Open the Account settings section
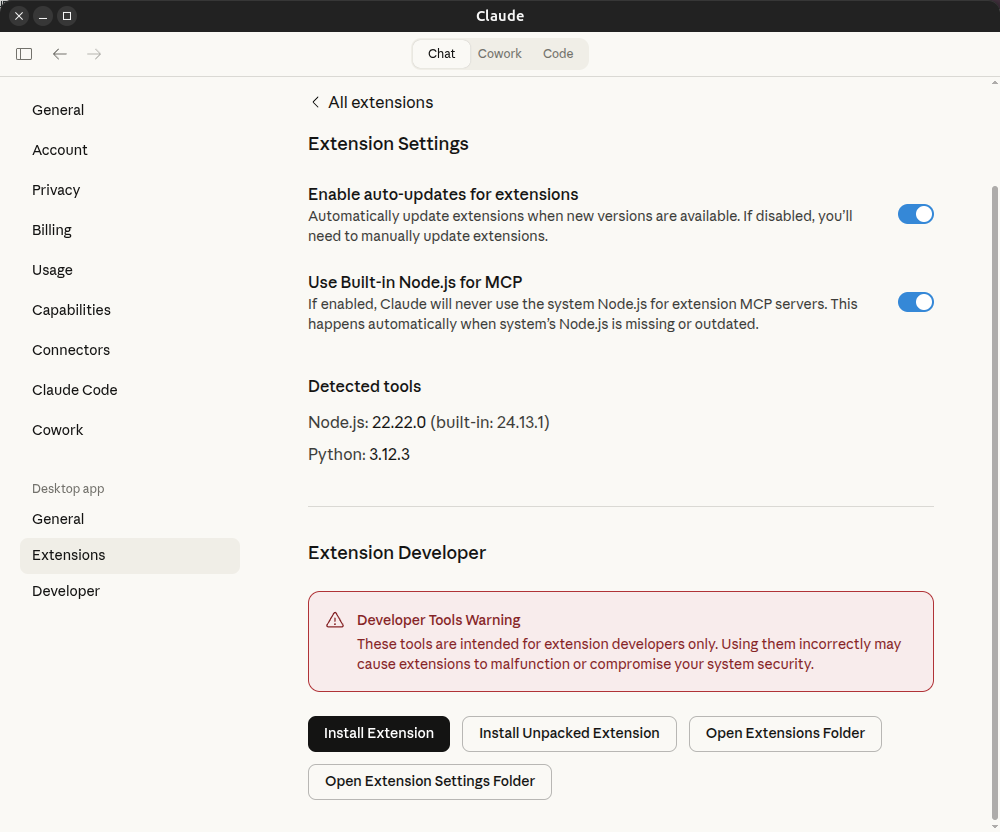Screen dimensions: 1000x832 pyautogui.click(x=60, y=150)
